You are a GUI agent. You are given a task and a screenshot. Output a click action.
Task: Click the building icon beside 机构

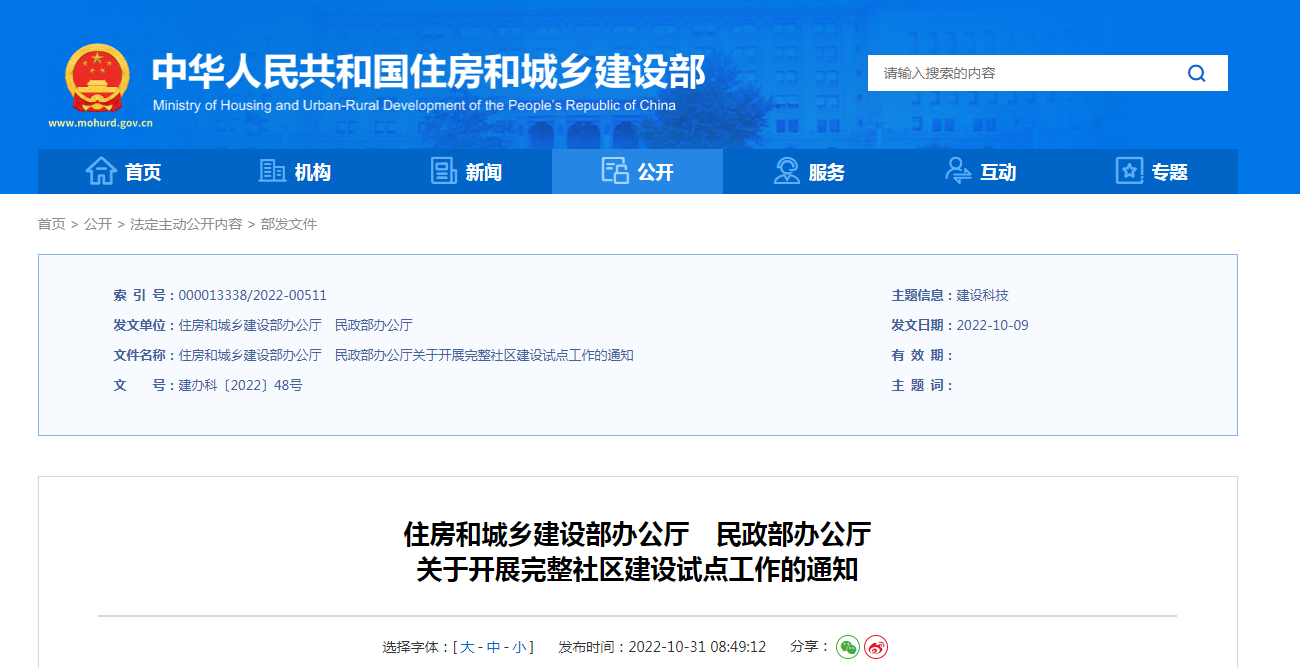[x=272, y=171]
